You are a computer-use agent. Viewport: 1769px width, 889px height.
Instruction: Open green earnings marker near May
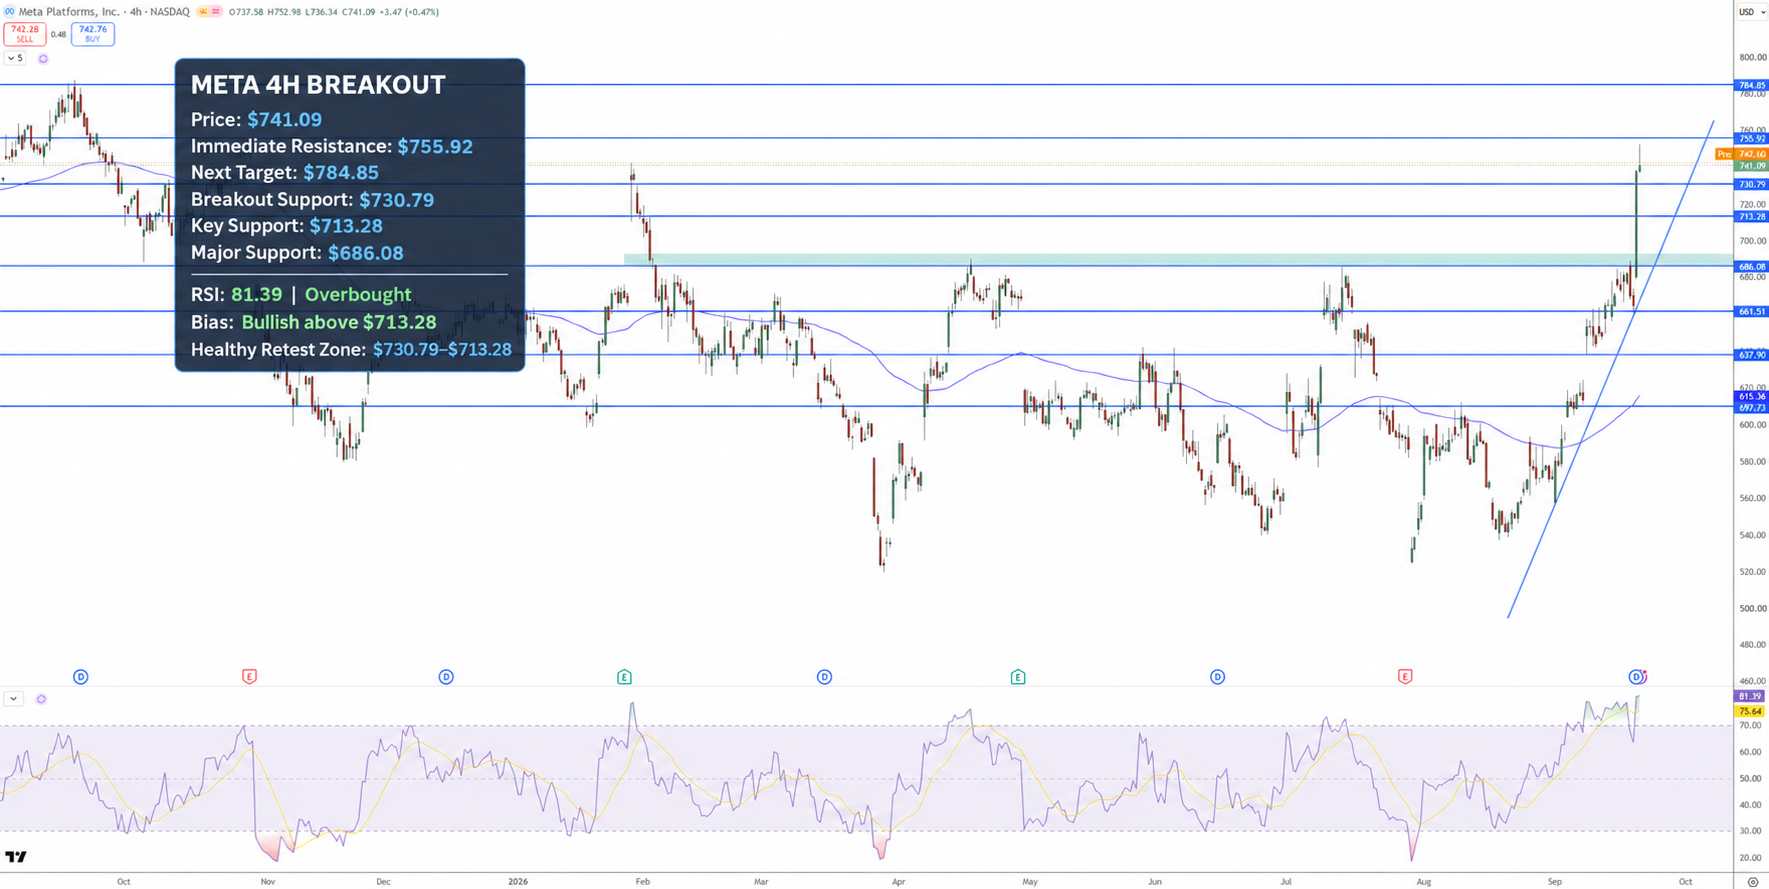coord(1018,677)
